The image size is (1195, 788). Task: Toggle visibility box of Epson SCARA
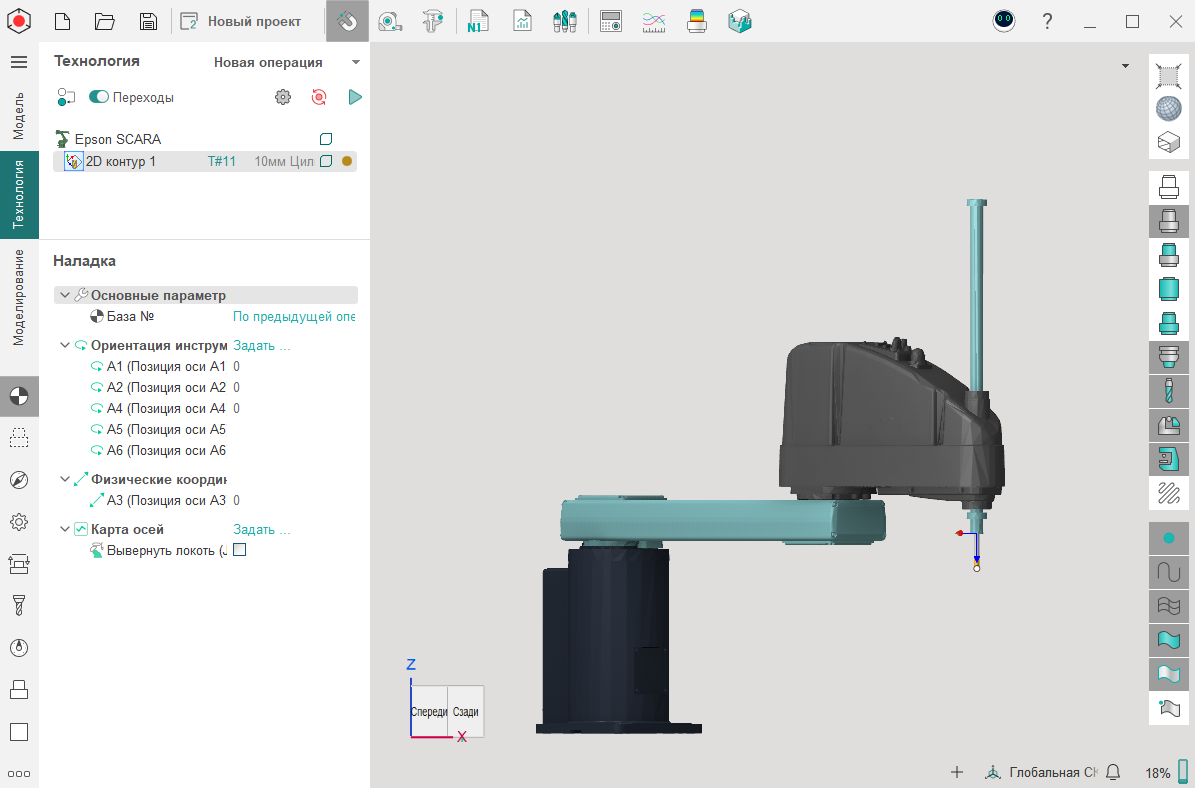(x=325, y=139)
